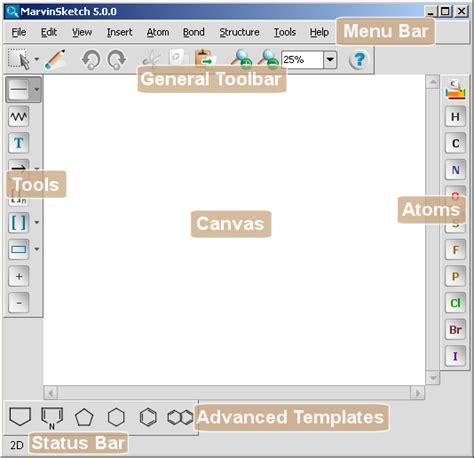Select the rectangle selection tool
This screenshot has width=474, height=458.
click(x=19, y=60)
